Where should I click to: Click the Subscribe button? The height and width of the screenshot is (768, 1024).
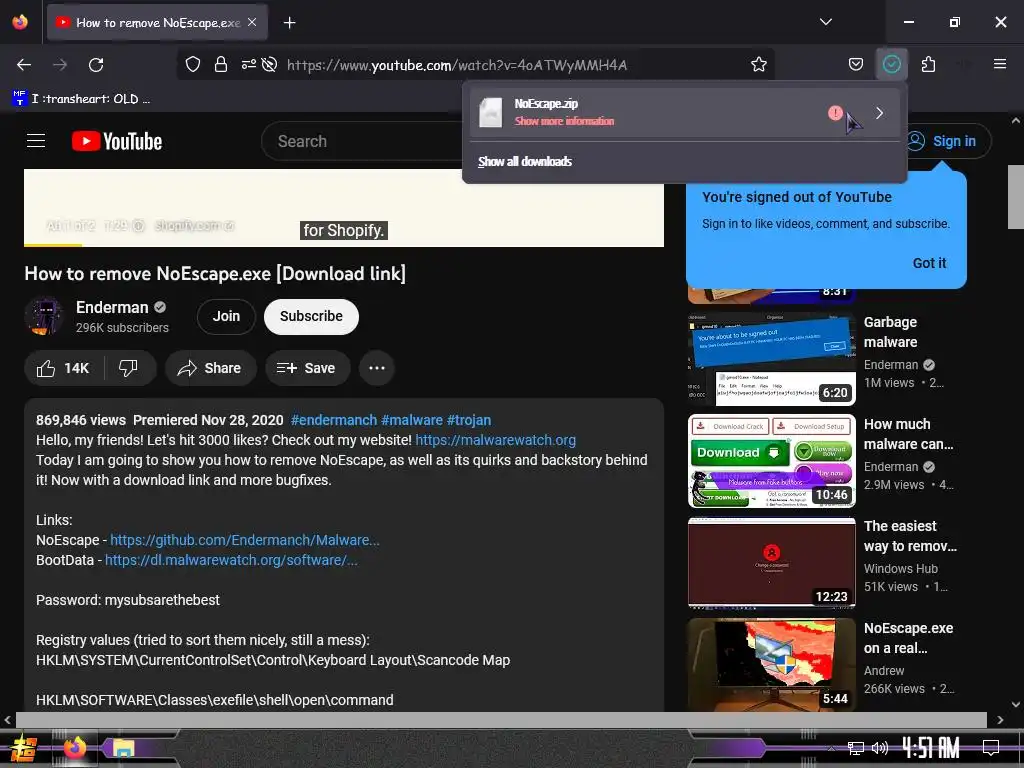[x=311, y=316]
